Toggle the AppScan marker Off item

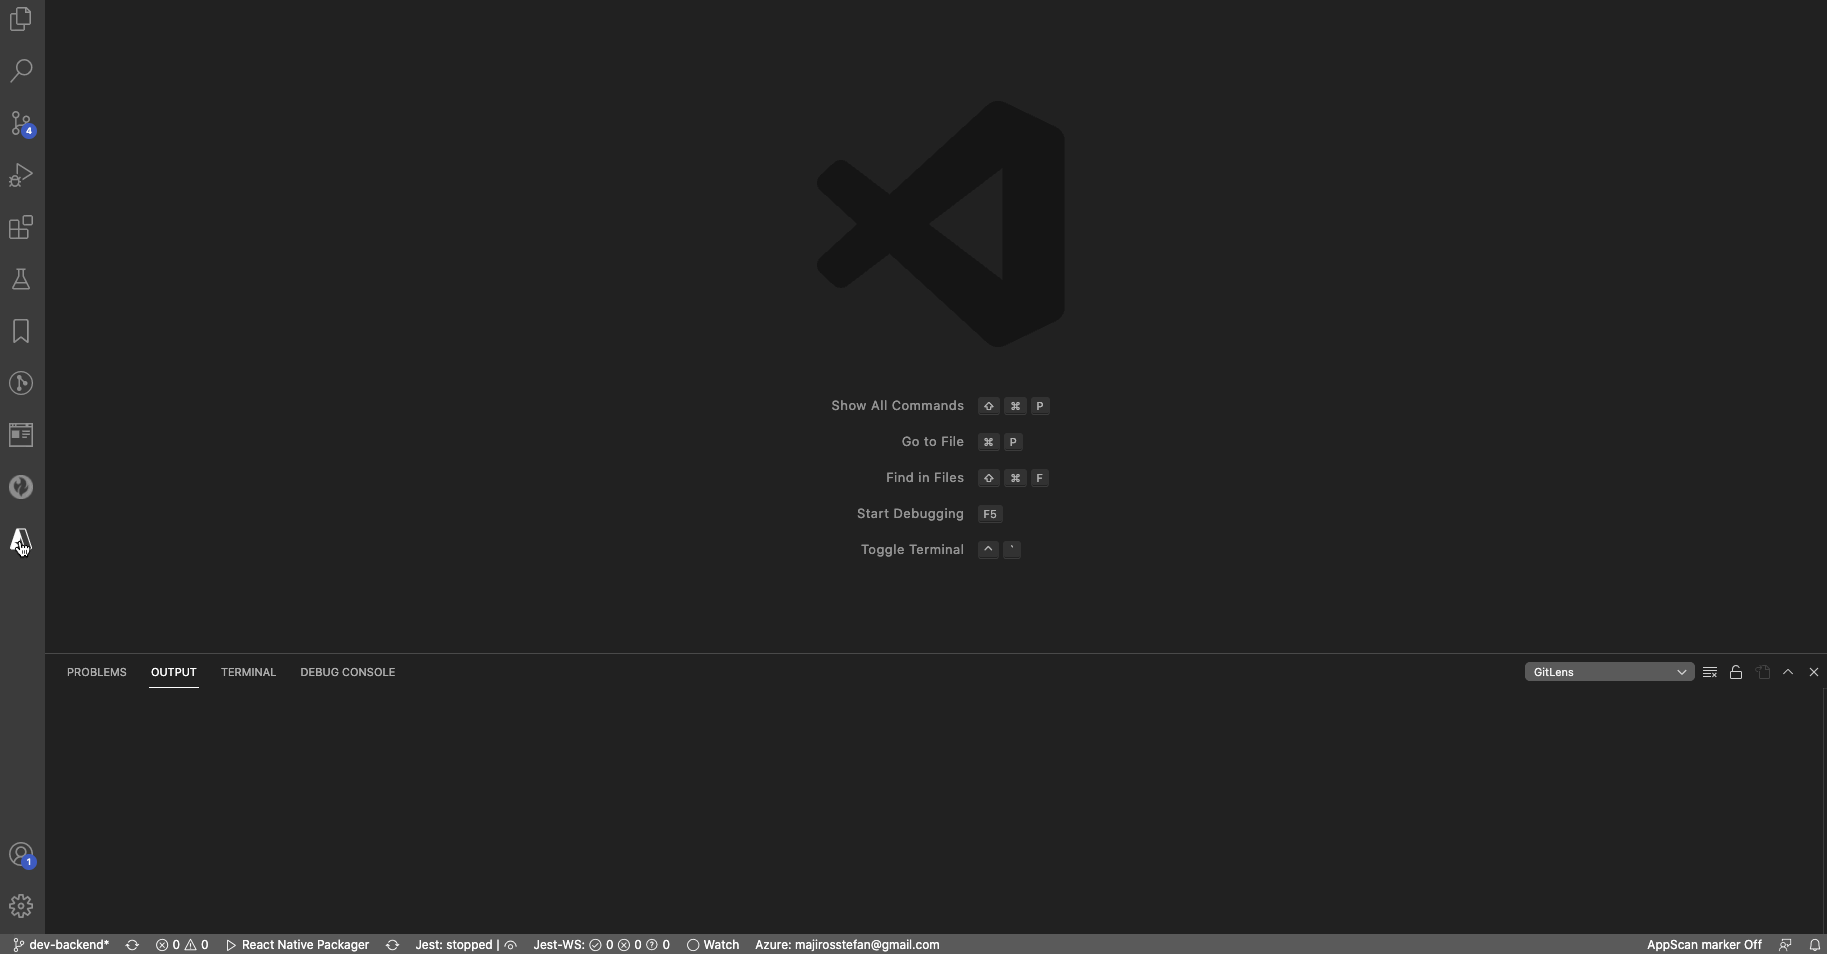tap(1704, 945)
